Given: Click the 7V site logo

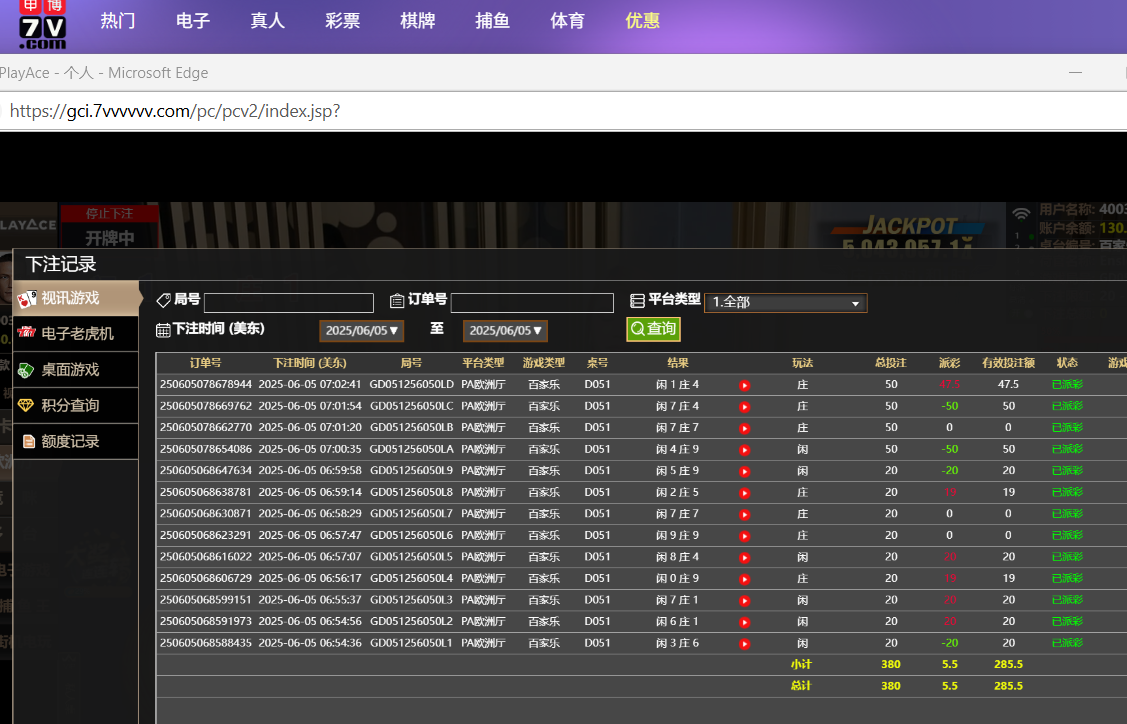Looking at the screenshot, I should pyautogui.click(x=43, y=25).
